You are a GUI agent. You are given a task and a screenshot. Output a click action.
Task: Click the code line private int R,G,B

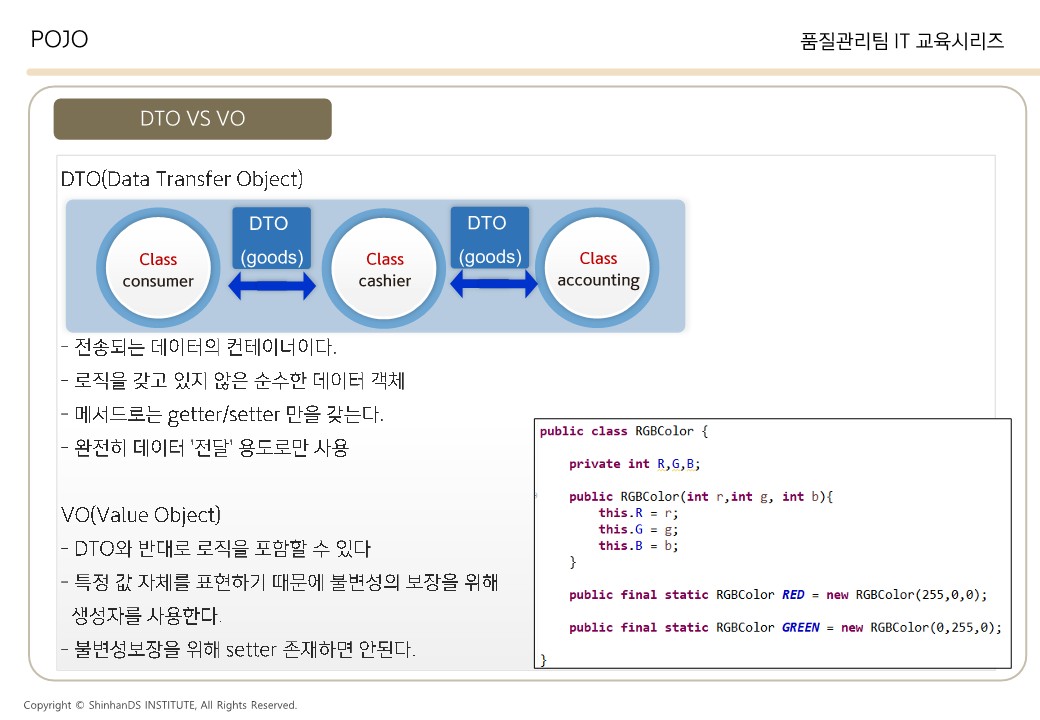tap(635, 464)
